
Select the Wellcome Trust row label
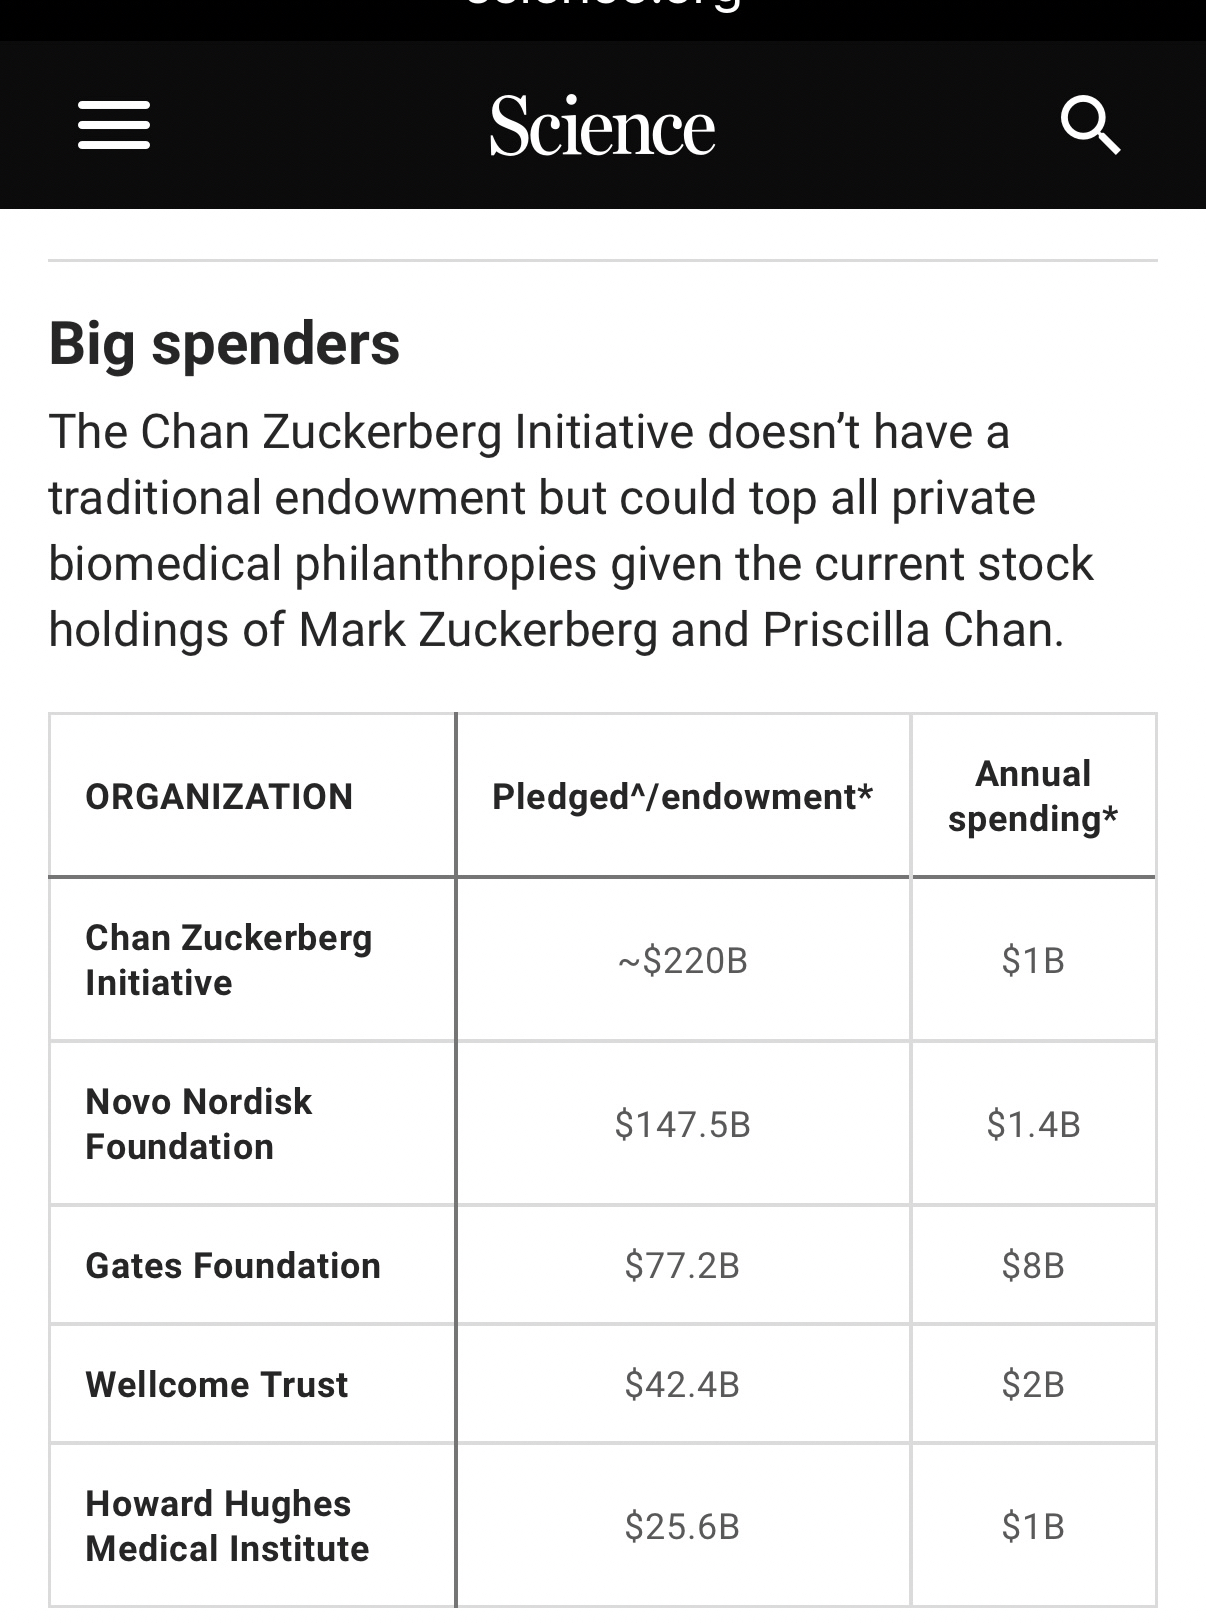coord(216,1385)
